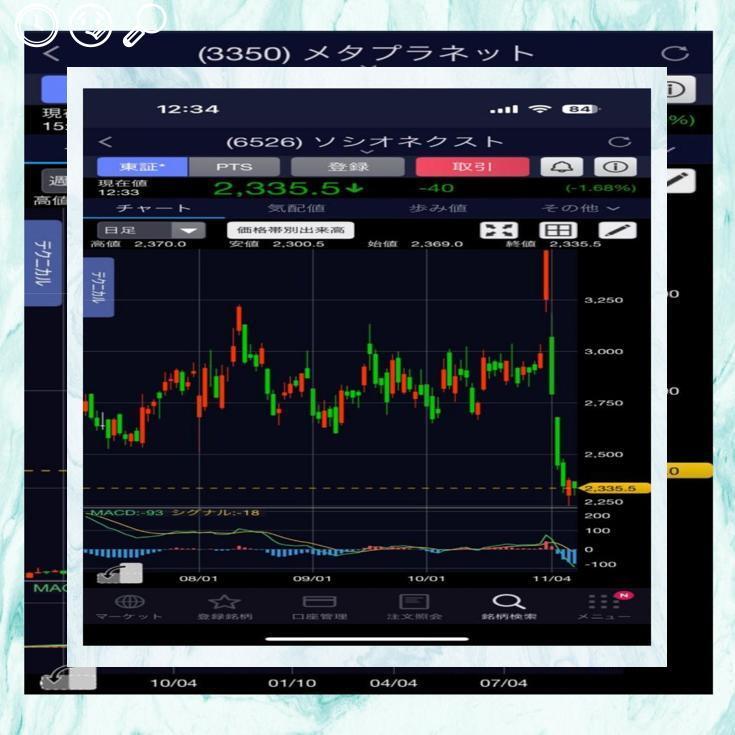The height and width of the screenshot is (735, 735).
Task: Open the 口座管理 tab
Action: (x=319, y=608)
